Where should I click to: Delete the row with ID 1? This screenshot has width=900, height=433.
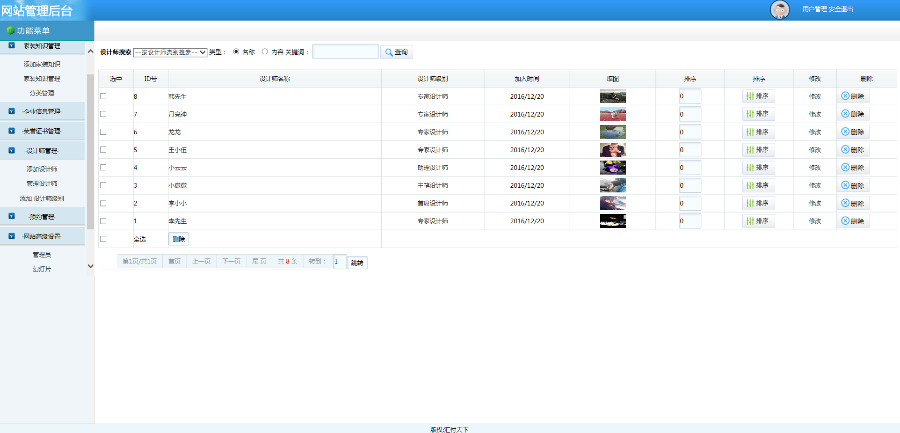[853, 221]
